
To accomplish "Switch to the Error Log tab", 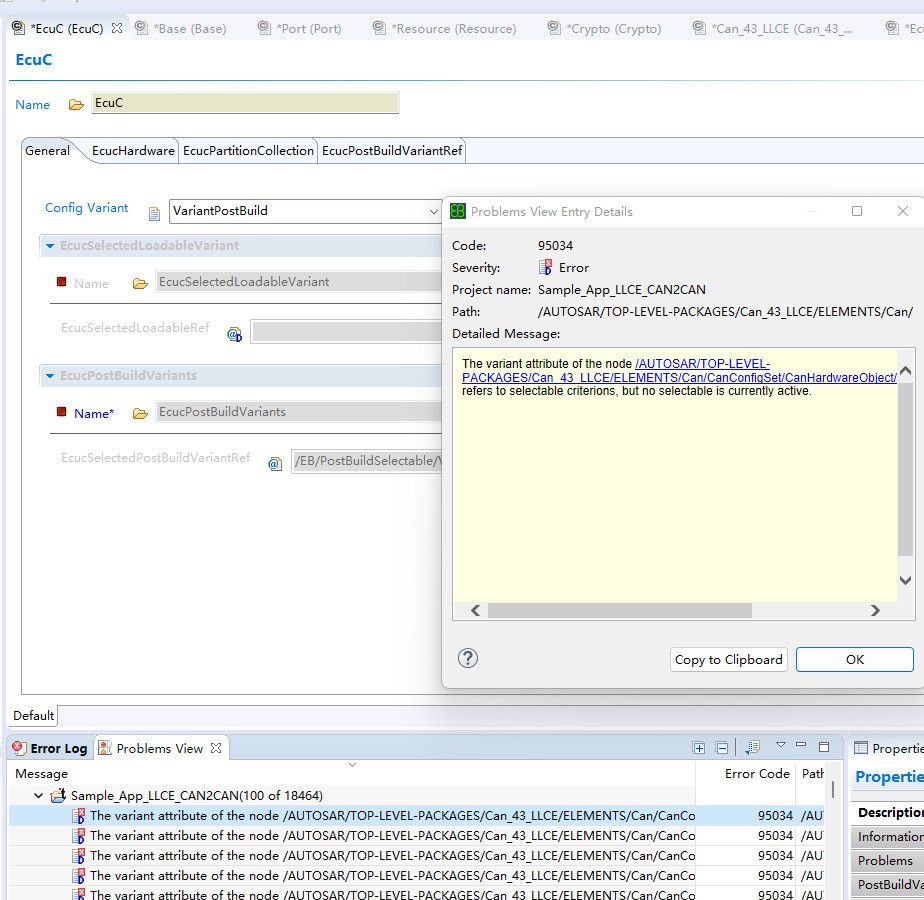I will (x=51, y=748).
